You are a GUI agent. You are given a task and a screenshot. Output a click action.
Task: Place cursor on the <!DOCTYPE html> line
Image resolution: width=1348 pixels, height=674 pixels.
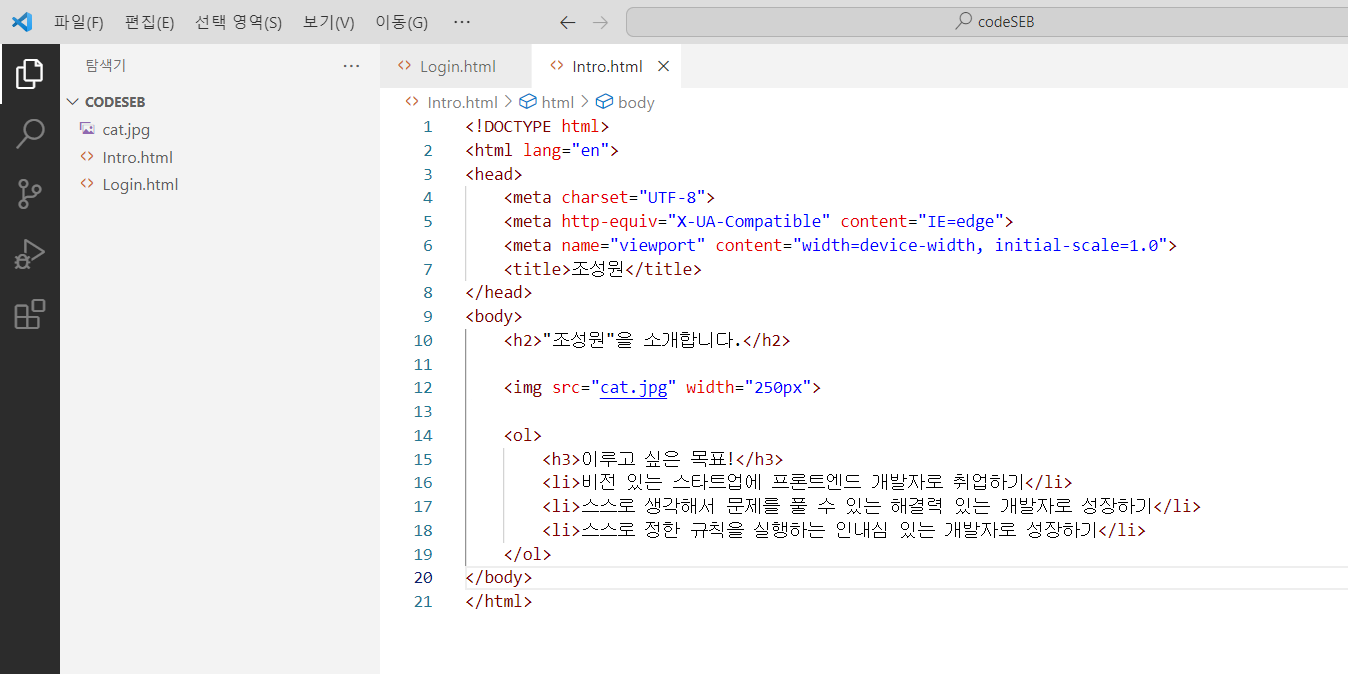tap(537, 126)
